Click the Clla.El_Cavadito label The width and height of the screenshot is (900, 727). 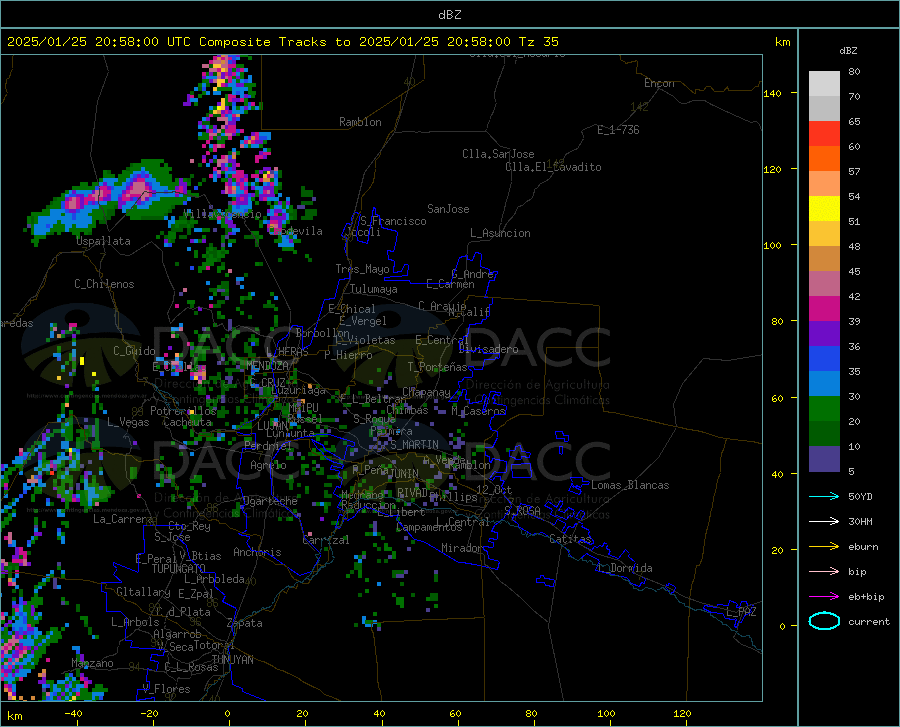[x=553, y=167]
